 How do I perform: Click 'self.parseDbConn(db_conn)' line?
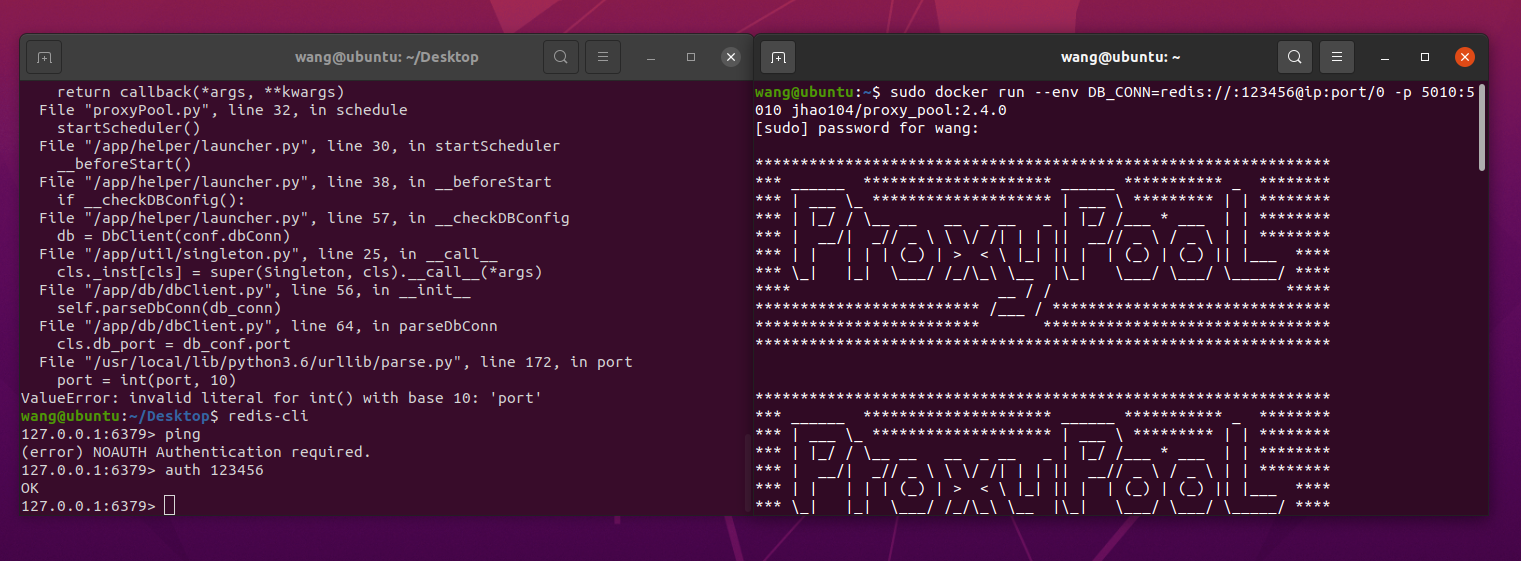(x=169, y=308)
